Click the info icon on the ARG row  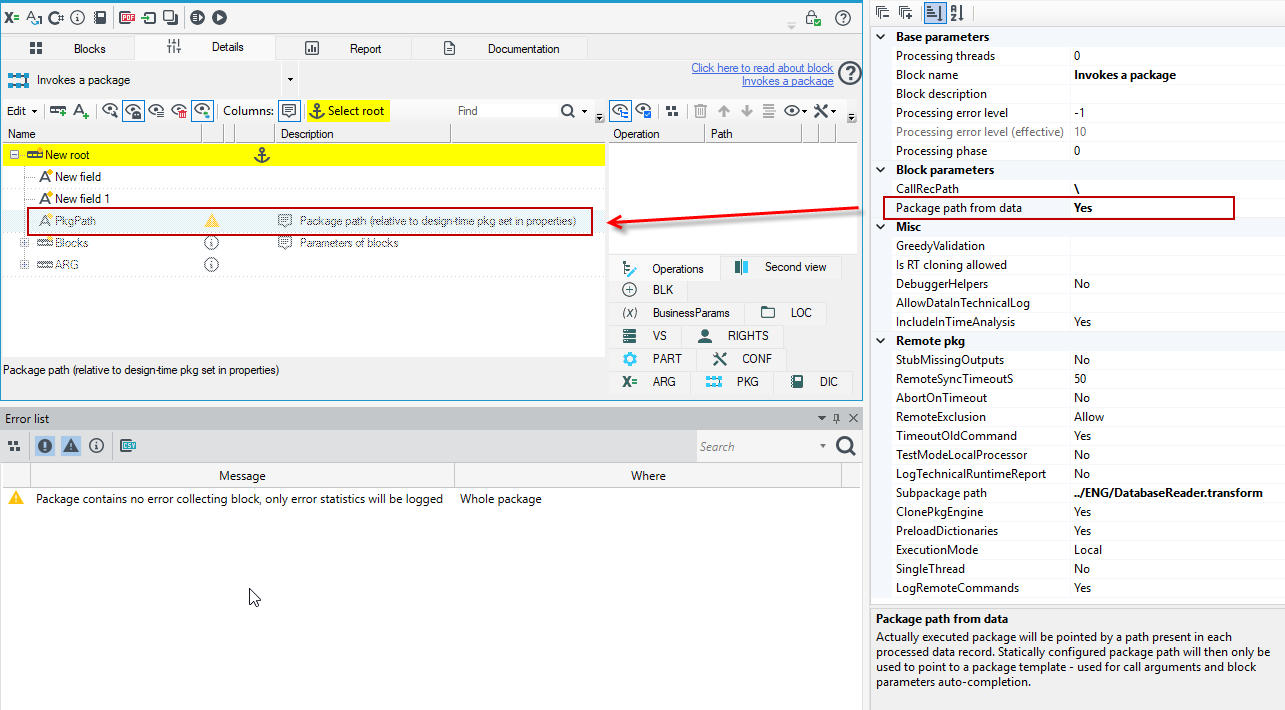pyautogui.click(x=211, y=265)
